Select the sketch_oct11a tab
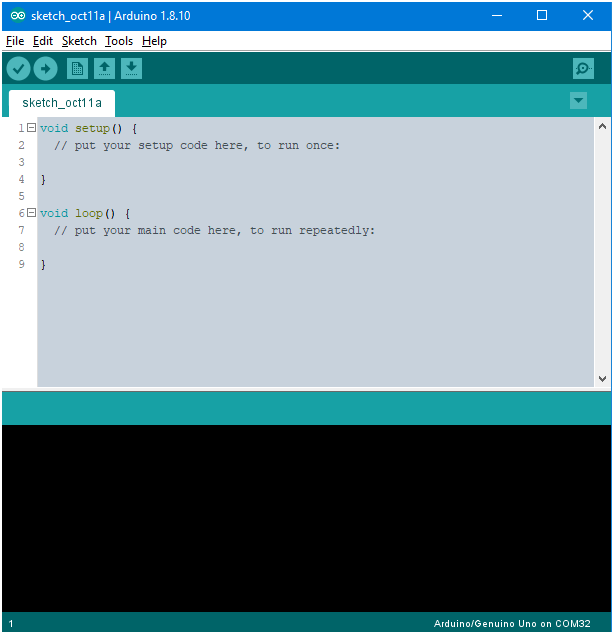614x634 pixels. click(x=62, y=103)
